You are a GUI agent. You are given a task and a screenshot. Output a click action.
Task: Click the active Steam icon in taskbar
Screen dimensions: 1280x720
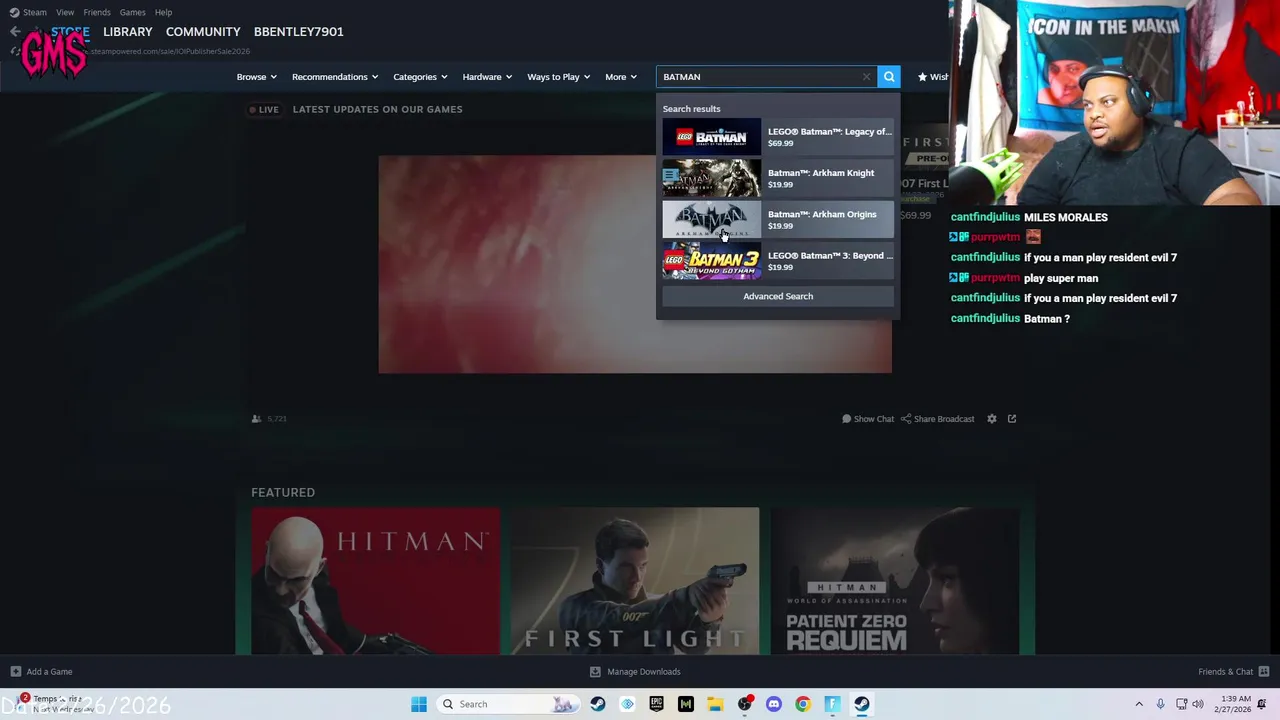coord(861,704)
